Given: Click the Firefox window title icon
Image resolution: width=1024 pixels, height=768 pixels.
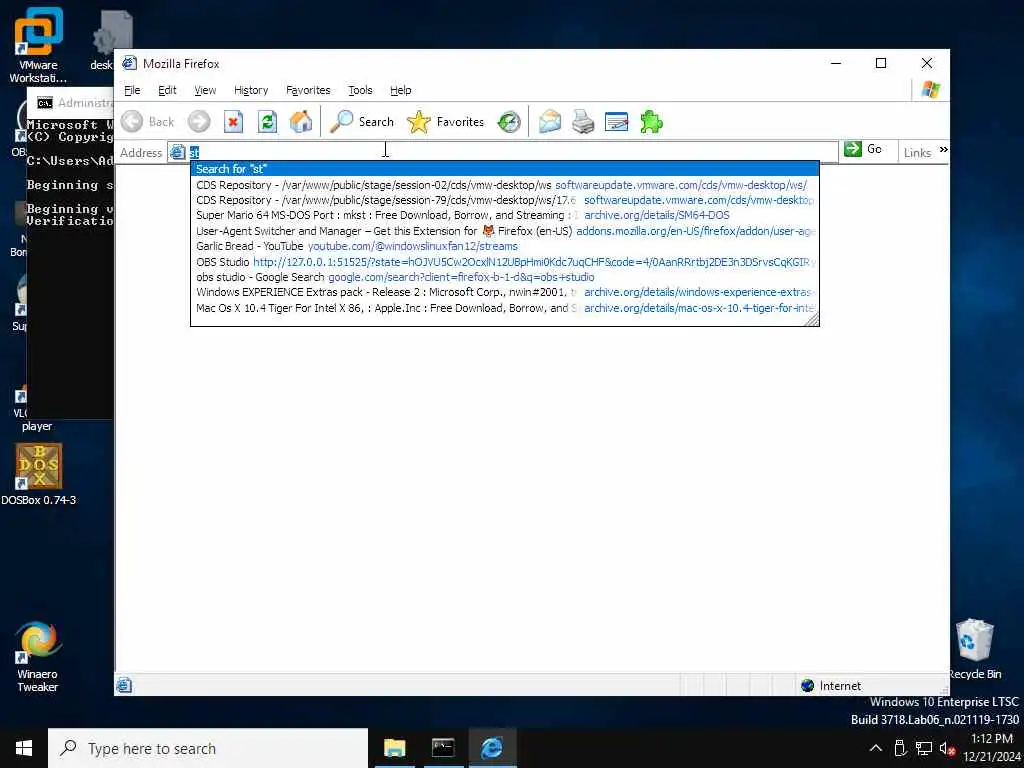Looking at the screenshot, I should tap(129, 63).
